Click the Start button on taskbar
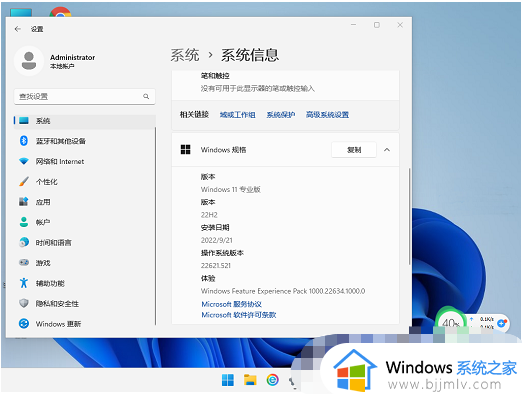 (228, 380)
